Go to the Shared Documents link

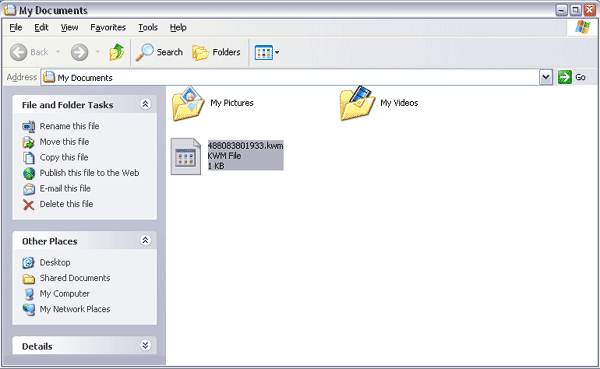pyautogui.click(x=75, y=278)
